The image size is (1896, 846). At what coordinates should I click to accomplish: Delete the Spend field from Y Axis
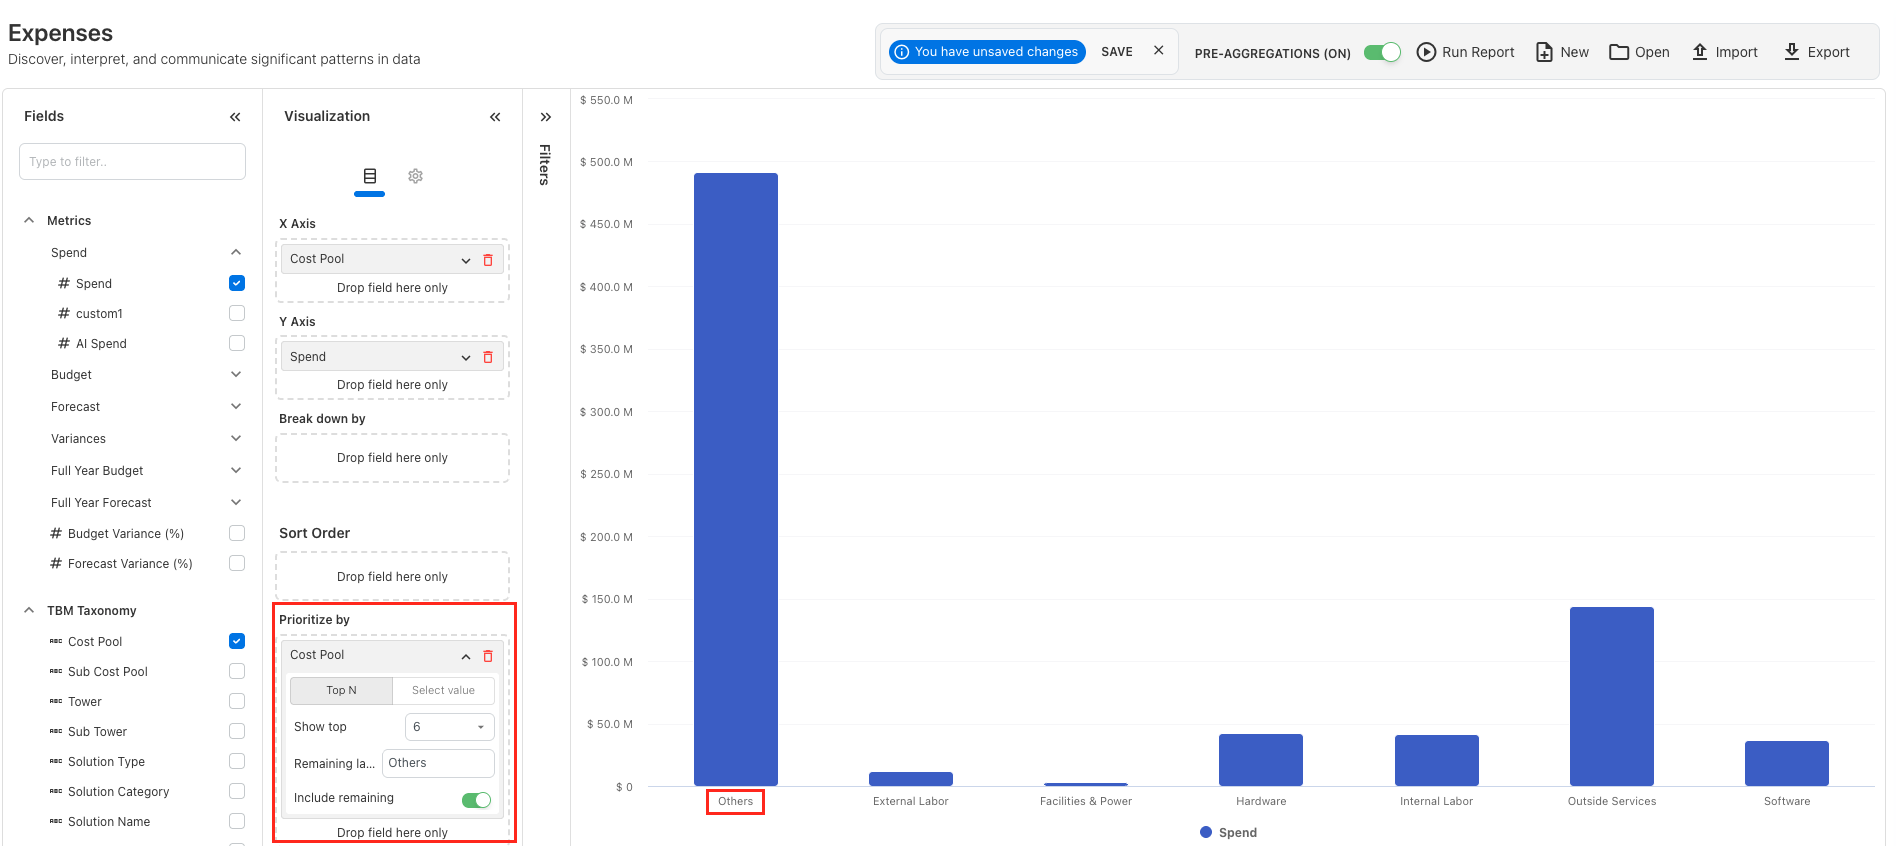488,357
